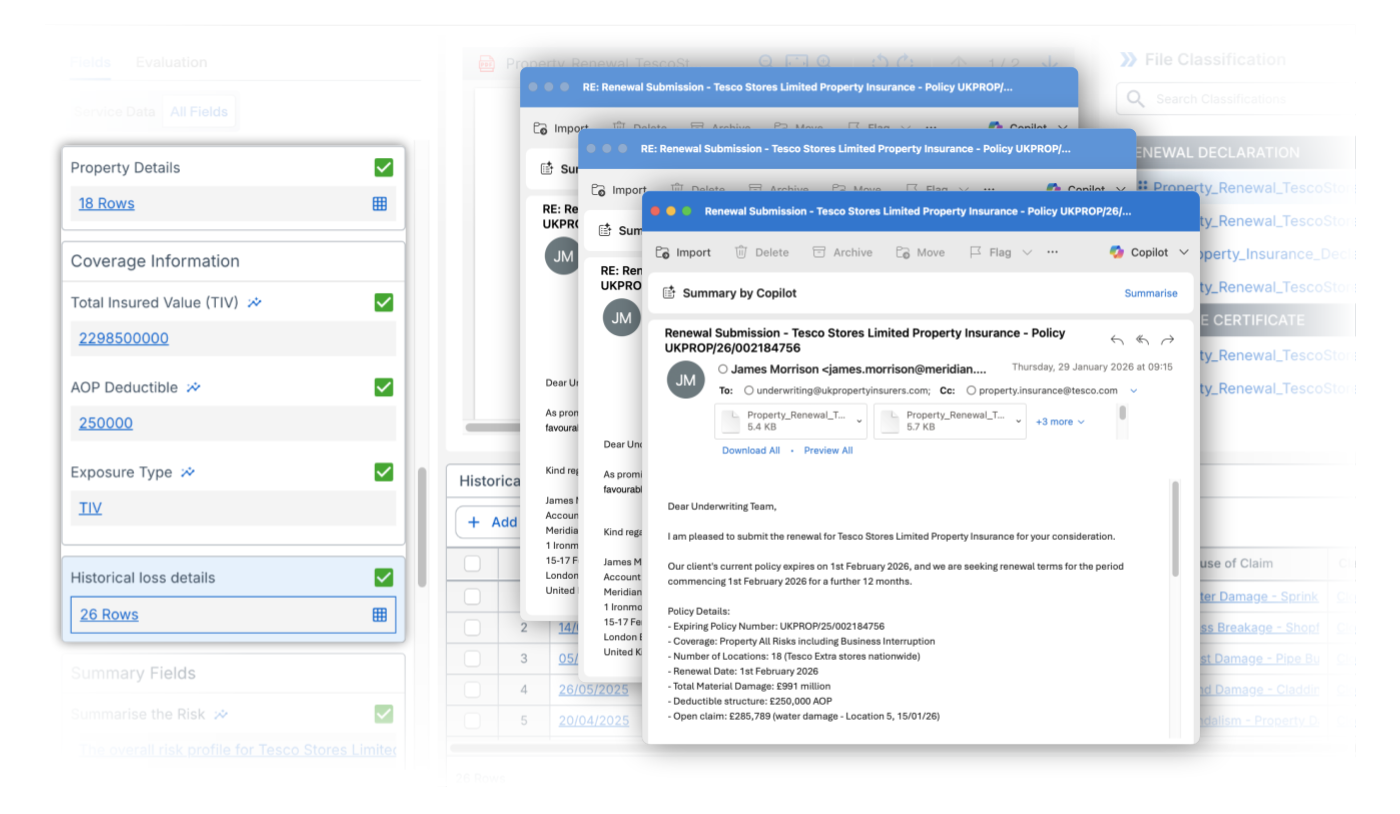Click the 2298500000 value link
Screen dimensions: 1400x814
[x=124, y=338]
